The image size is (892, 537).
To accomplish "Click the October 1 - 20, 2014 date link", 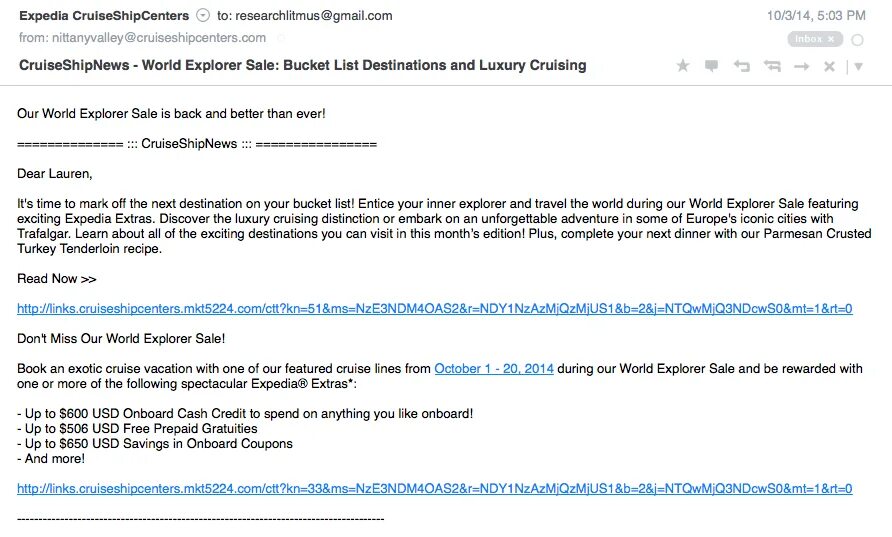I will coord(493,368).
